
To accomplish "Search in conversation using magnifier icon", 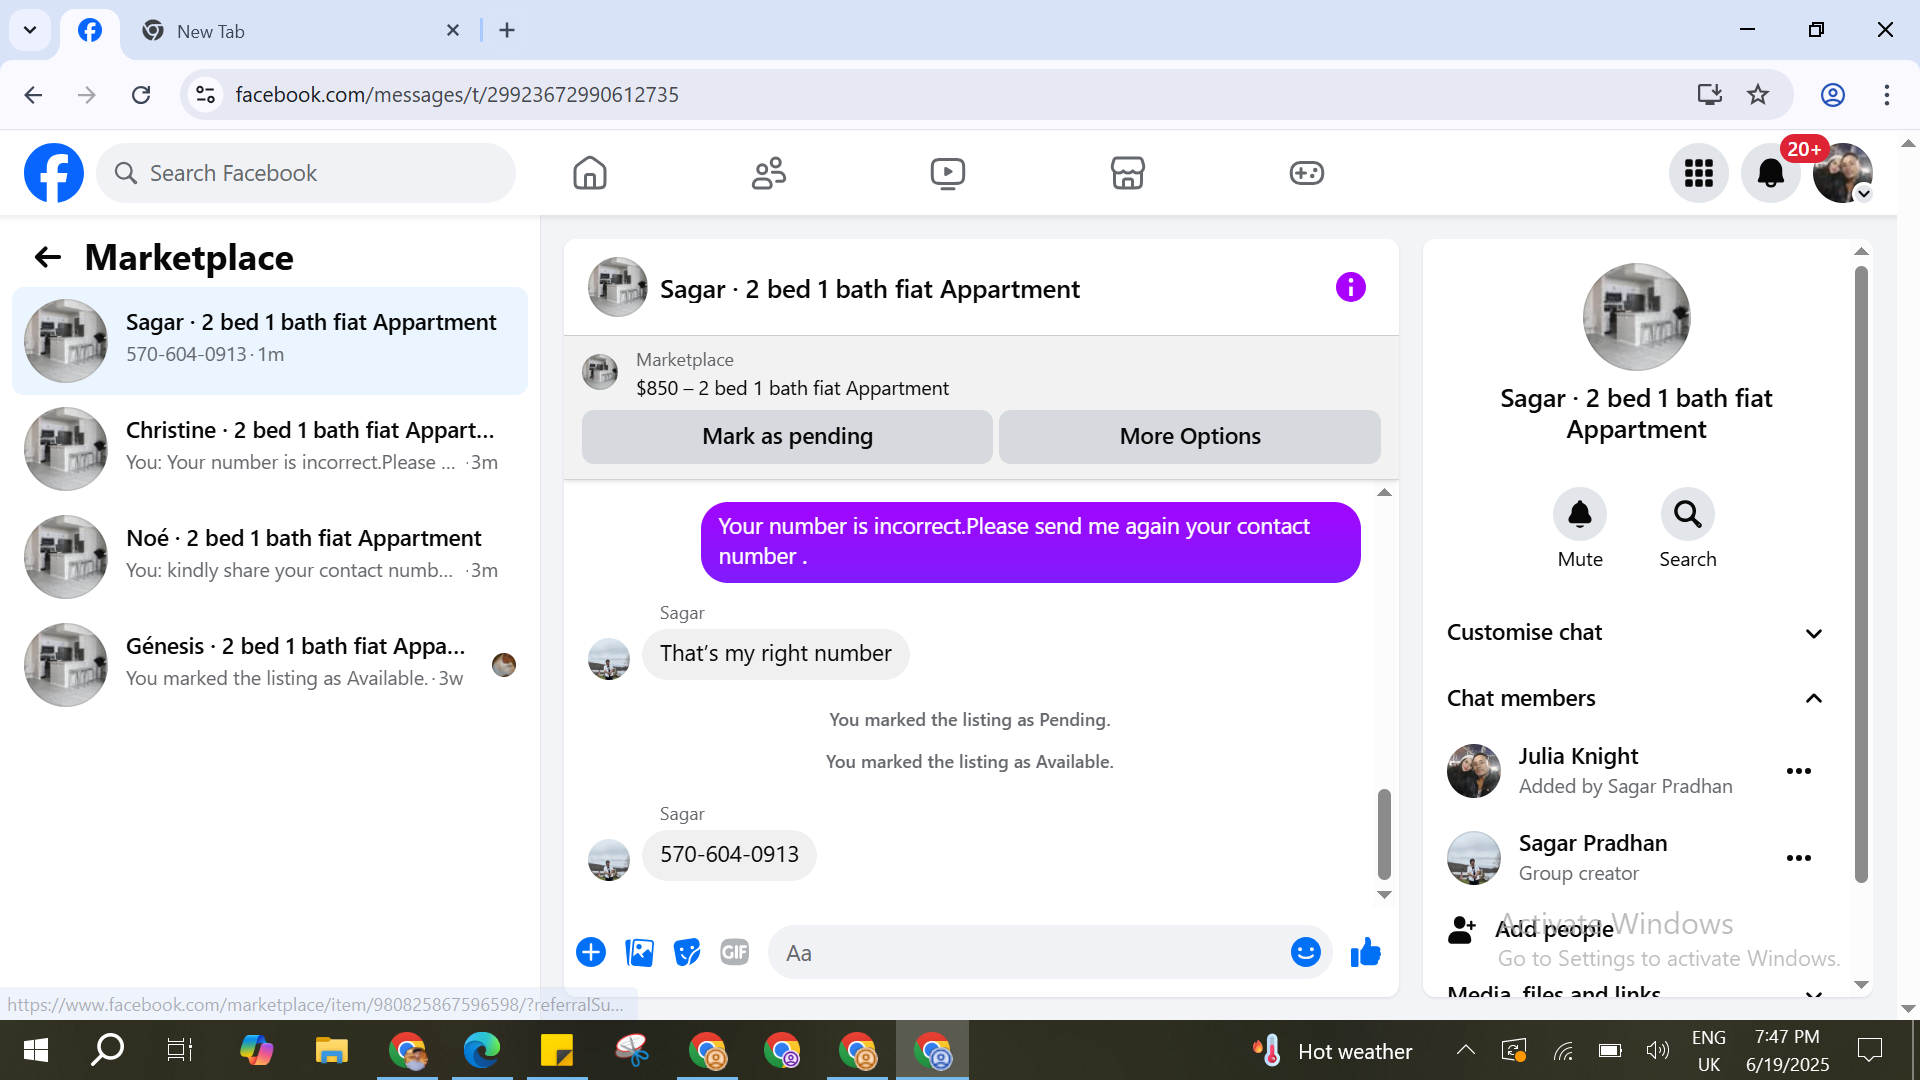I will click(1688, 514).
